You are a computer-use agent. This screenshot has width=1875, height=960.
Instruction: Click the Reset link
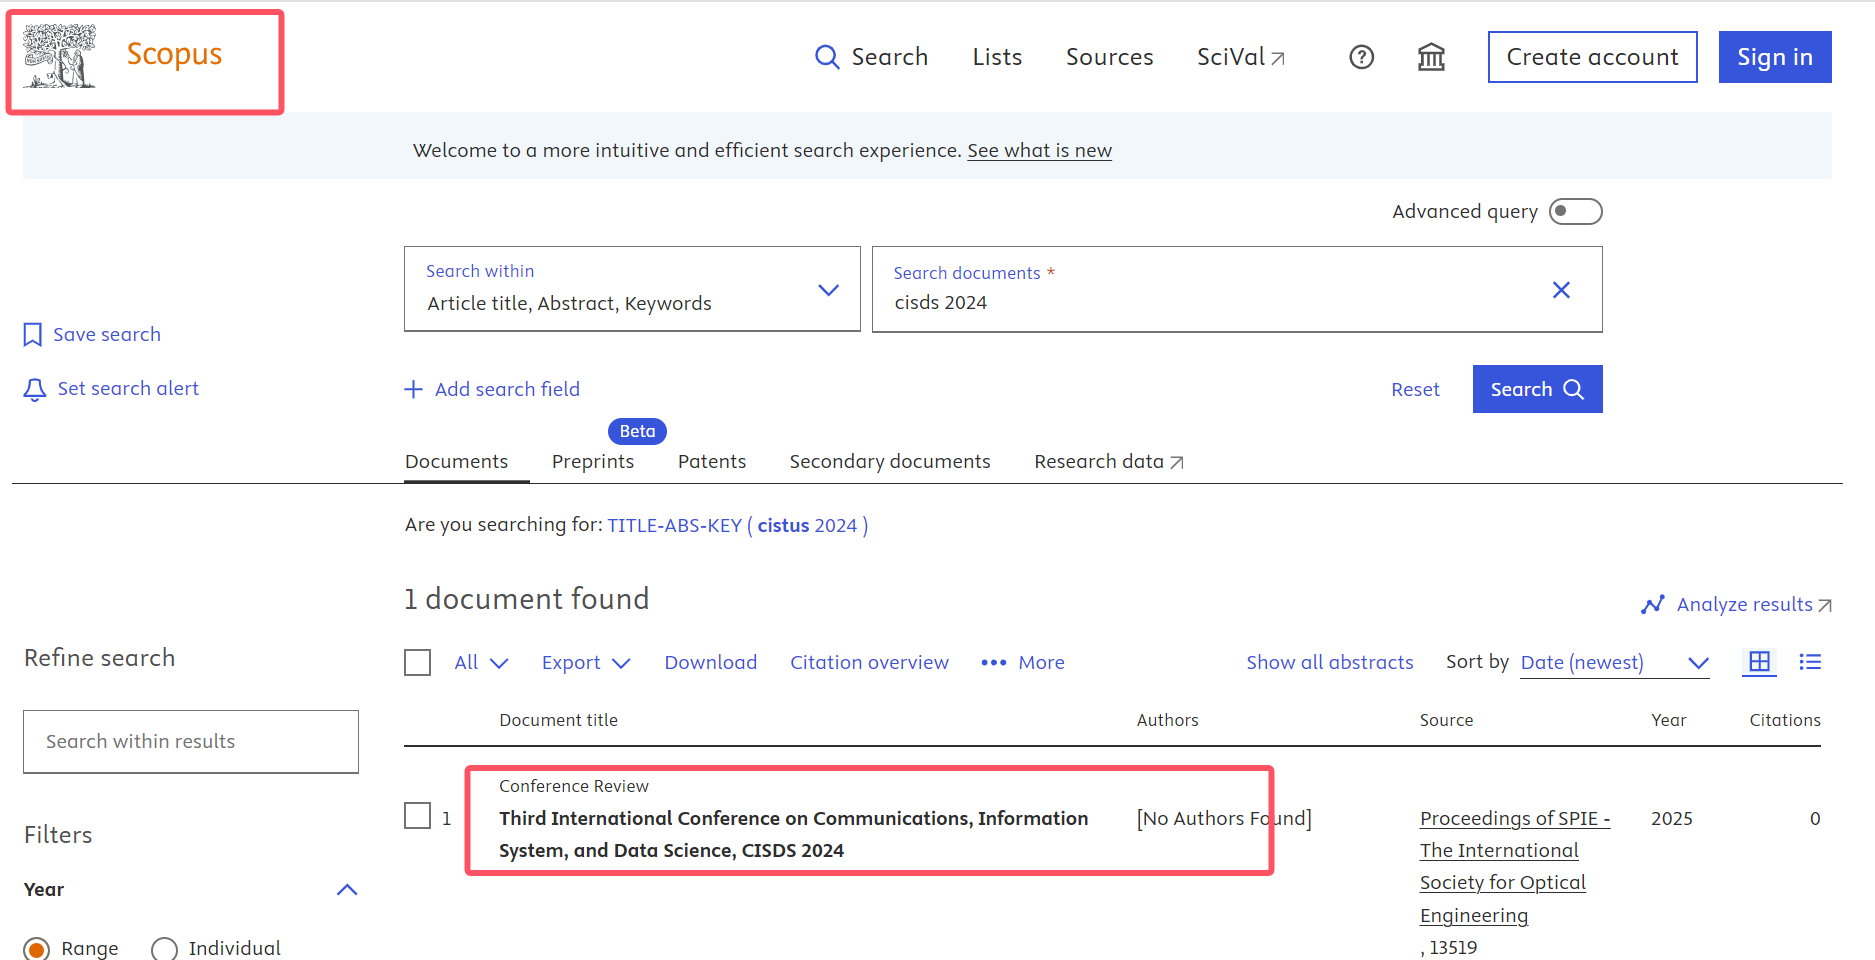pyautogui.click(x=1415, y=390)
